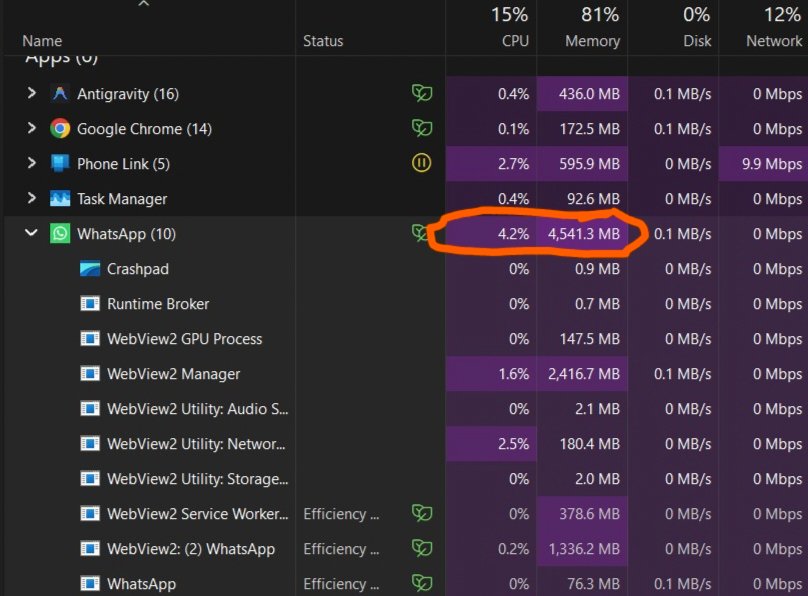Click the 595.9 MB memory value
Screen dimensions: 808x596
[x=590, y=164]
